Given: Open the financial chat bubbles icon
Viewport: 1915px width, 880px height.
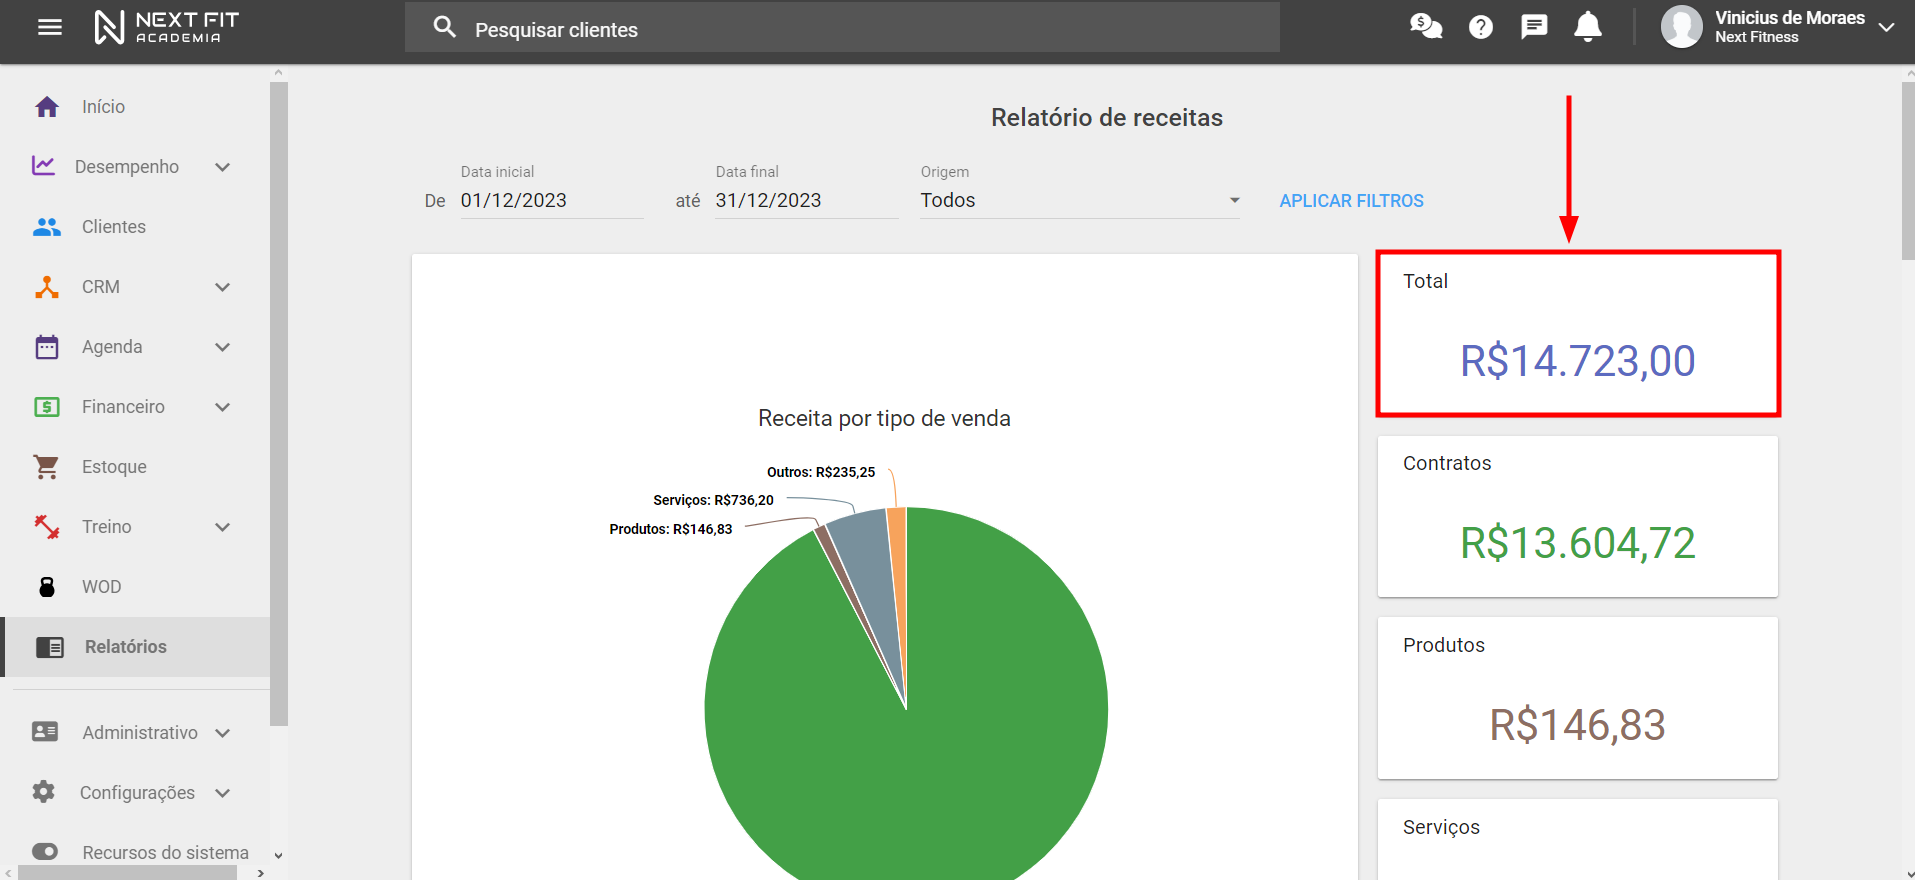Looking at the screenshot, I should [x=1426, y=27].
